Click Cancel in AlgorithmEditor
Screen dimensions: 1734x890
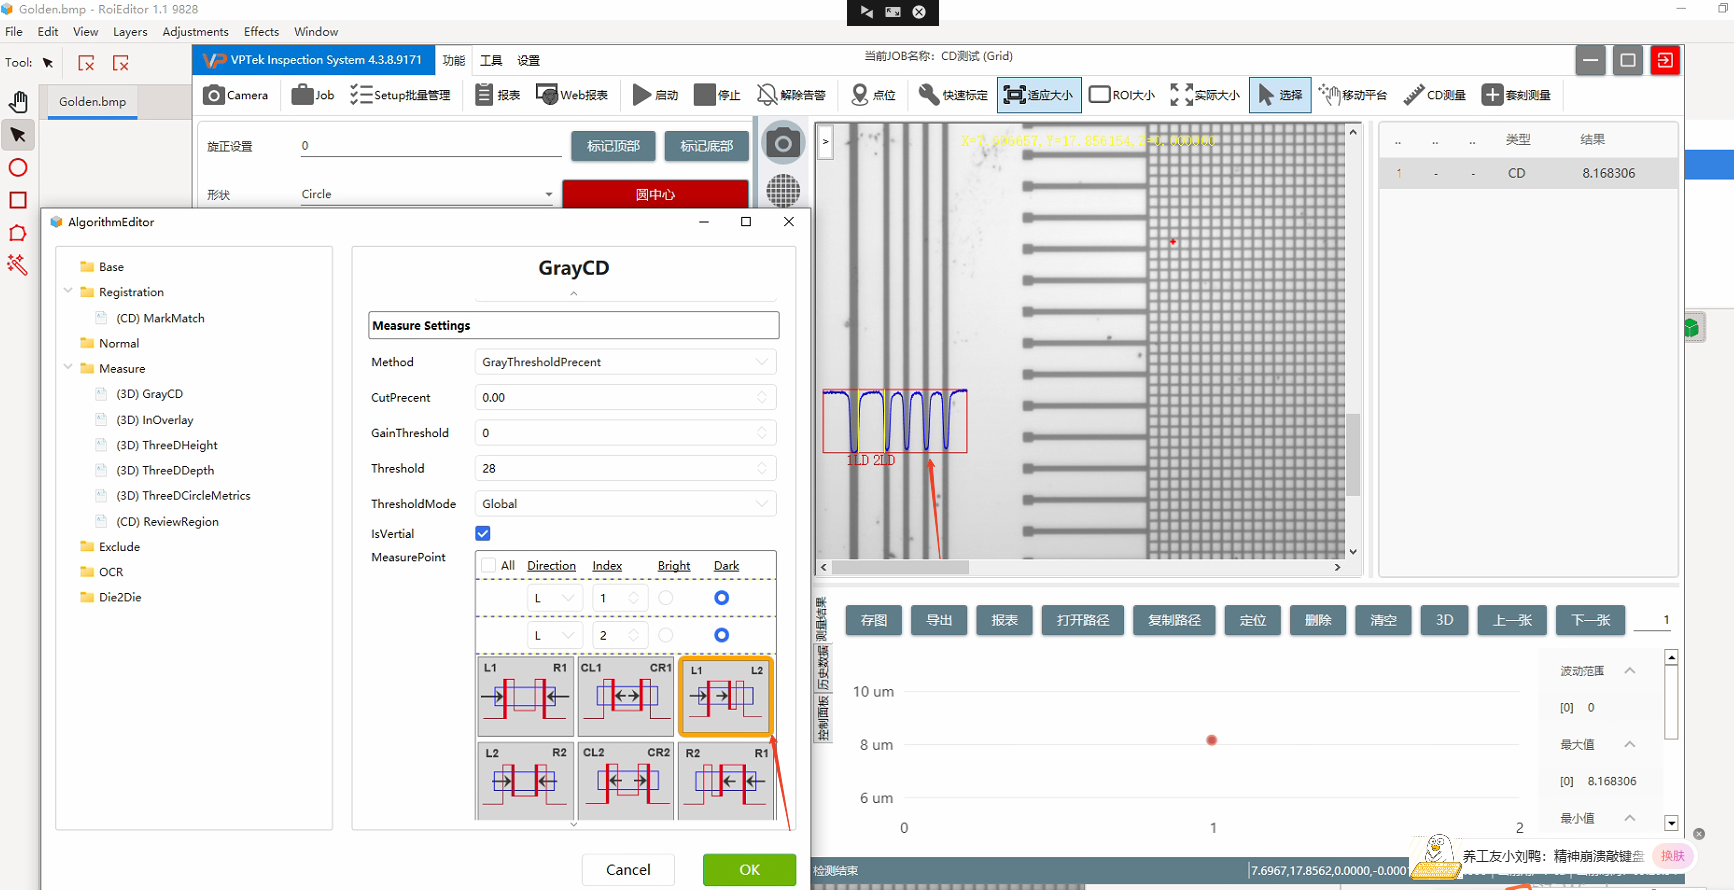628,869
